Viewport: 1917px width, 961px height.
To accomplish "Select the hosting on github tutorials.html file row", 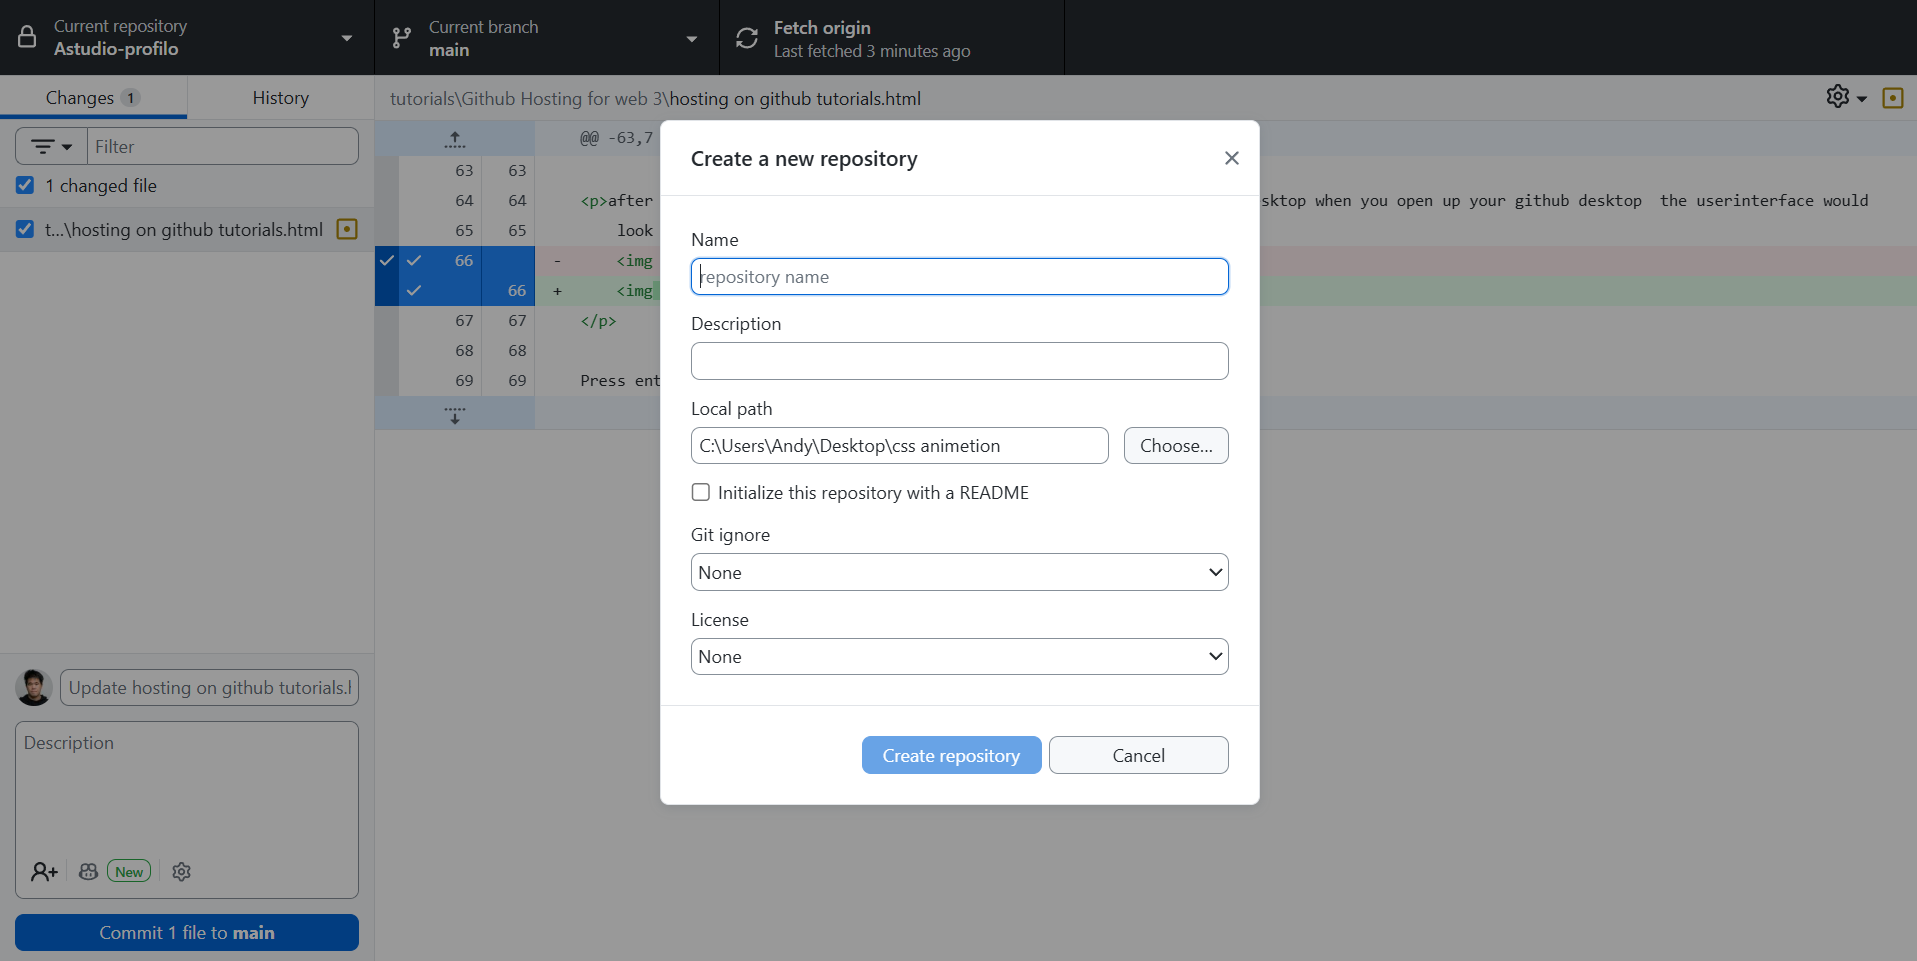I will point(187,229).
